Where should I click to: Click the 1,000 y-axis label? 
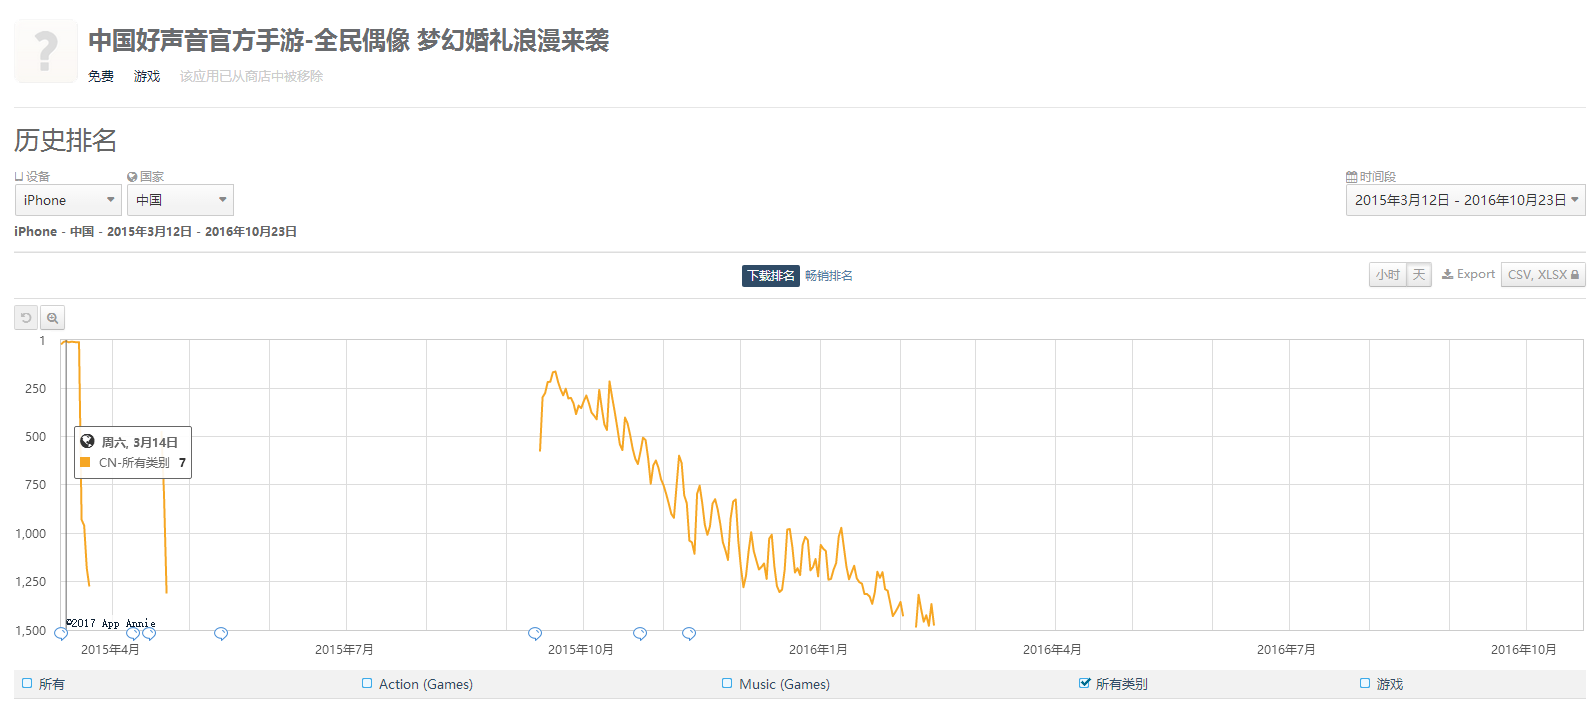[x=30, y=534]
